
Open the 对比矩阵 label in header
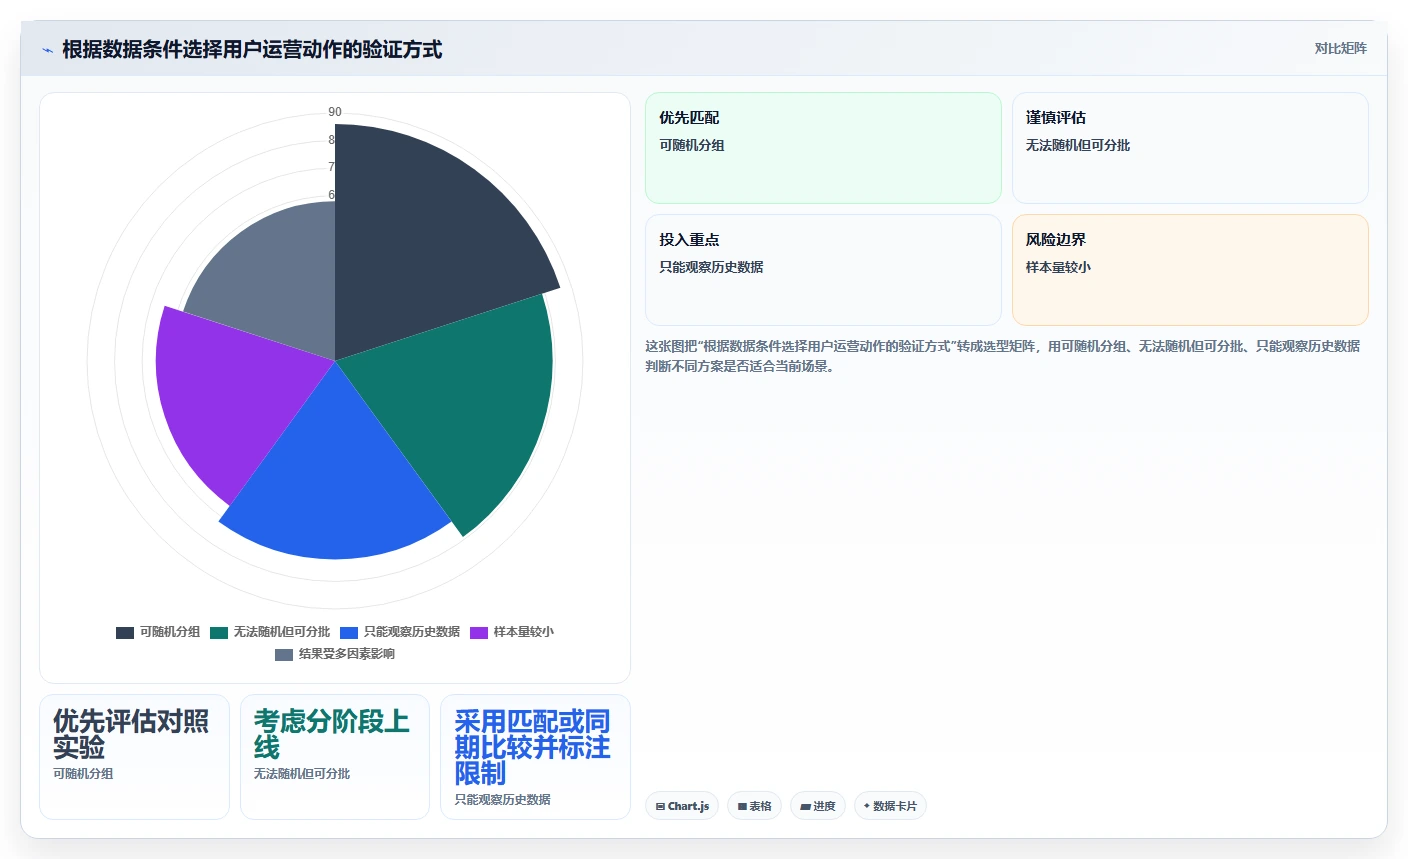(1340, 48)
